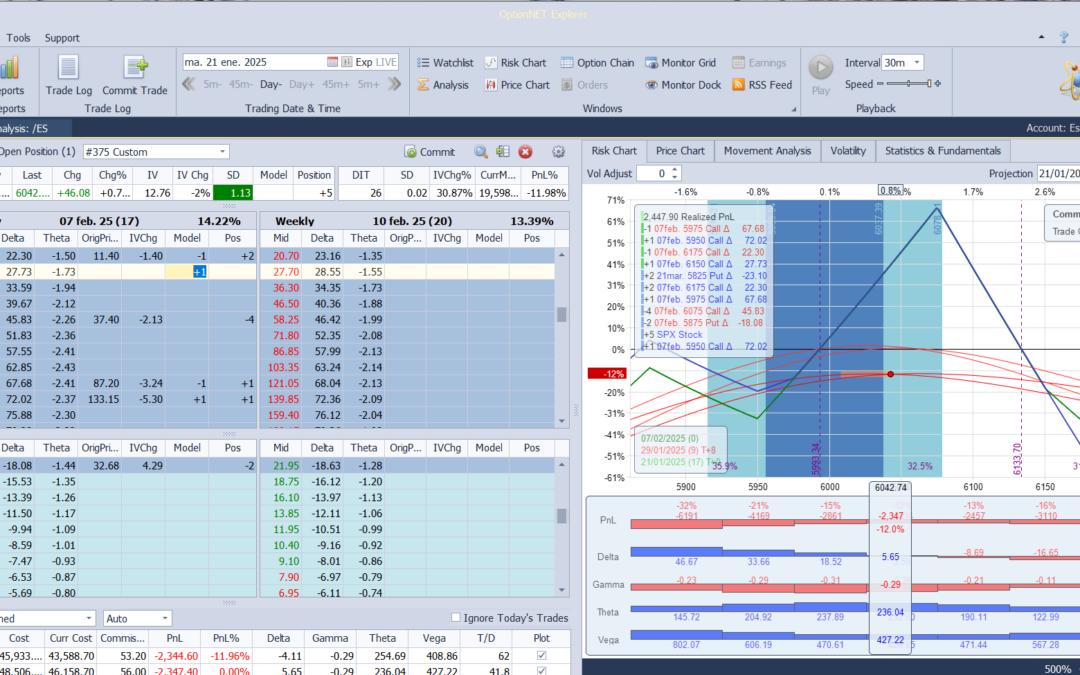Jump forward with the double right arrow

click(x=395, y=84)
